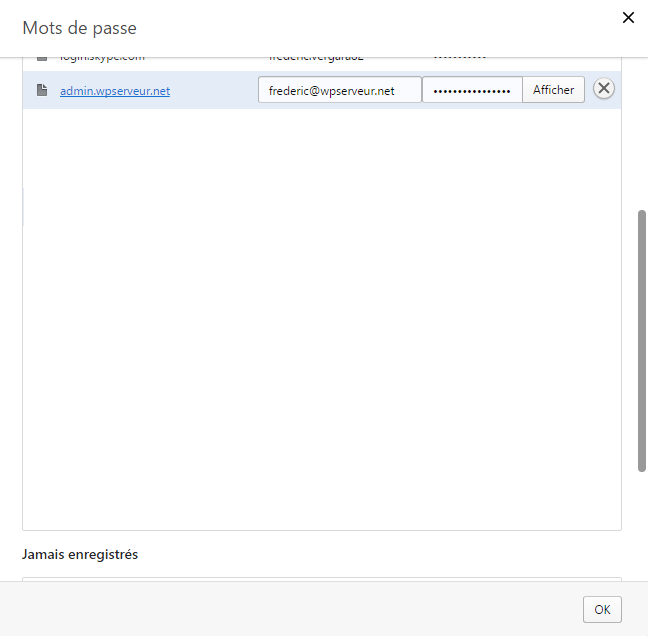
Task: Close the Mots de passe dialog
Action: (628, 17)
